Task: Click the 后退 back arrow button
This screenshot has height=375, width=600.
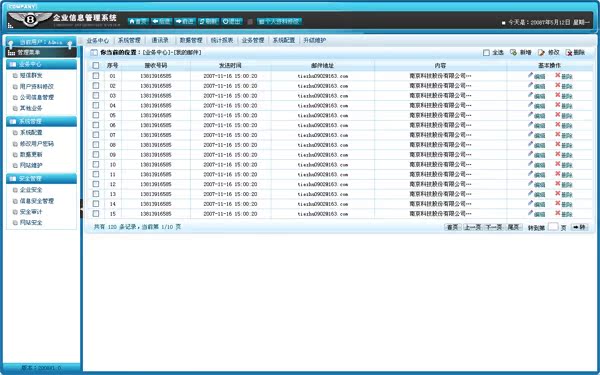Action: 161,21
